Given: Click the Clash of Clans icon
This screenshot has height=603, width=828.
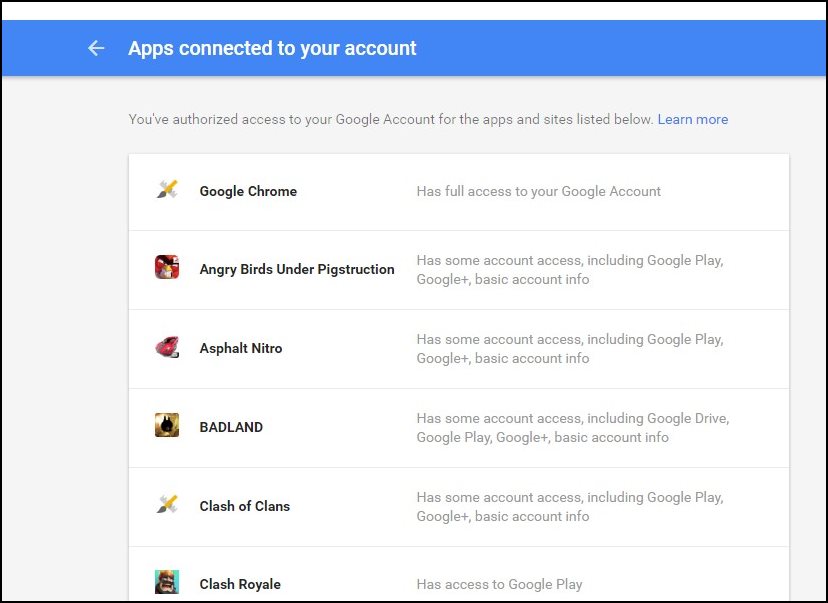Looking at the screenshot, I should pyautogui.click(x=167, y=504).
